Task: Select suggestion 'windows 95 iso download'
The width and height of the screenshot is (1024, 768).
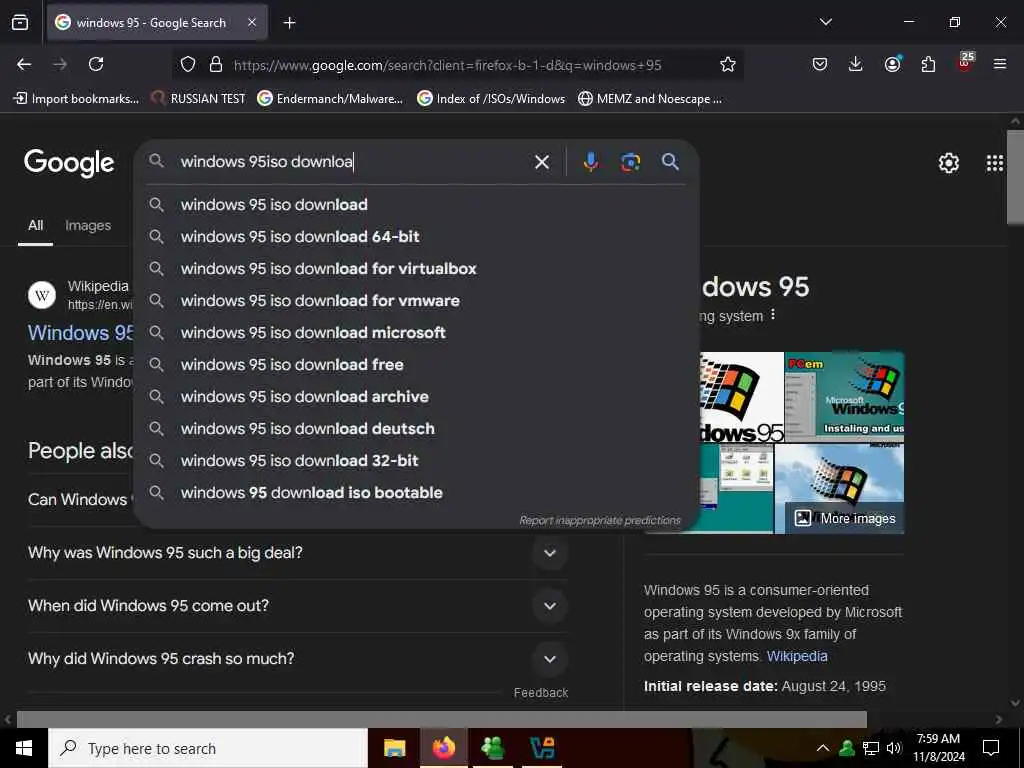Action: coord(417,204)
